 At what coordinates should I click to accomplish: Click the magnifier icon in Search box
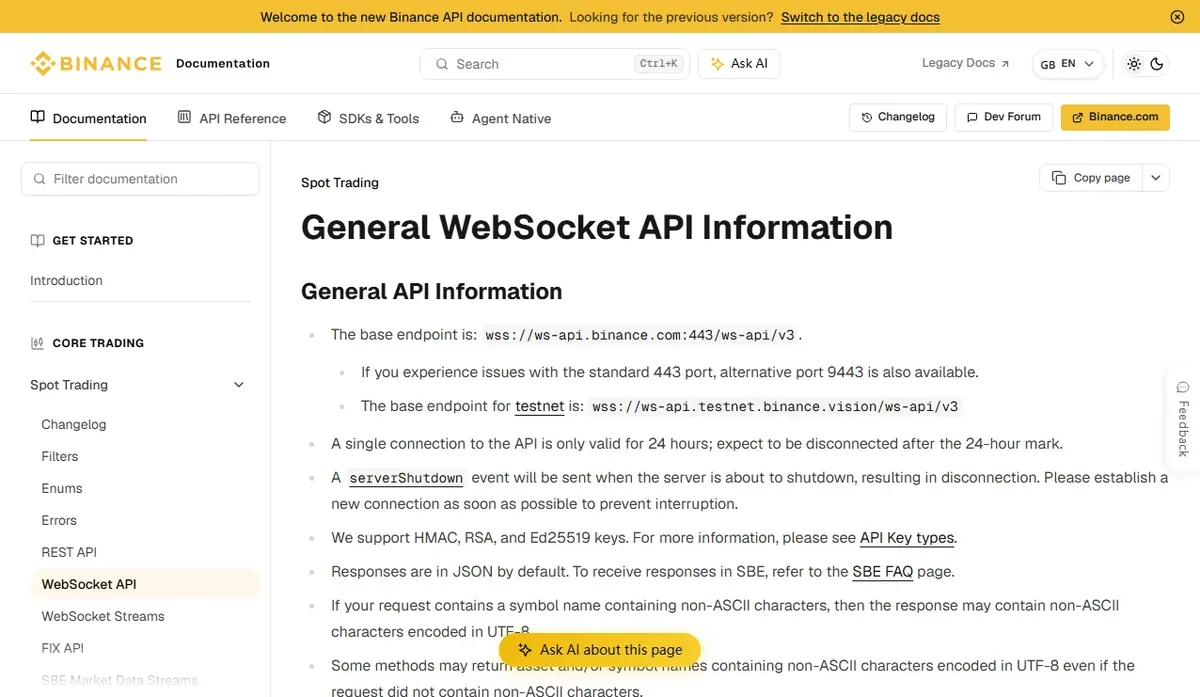(442, 64)
